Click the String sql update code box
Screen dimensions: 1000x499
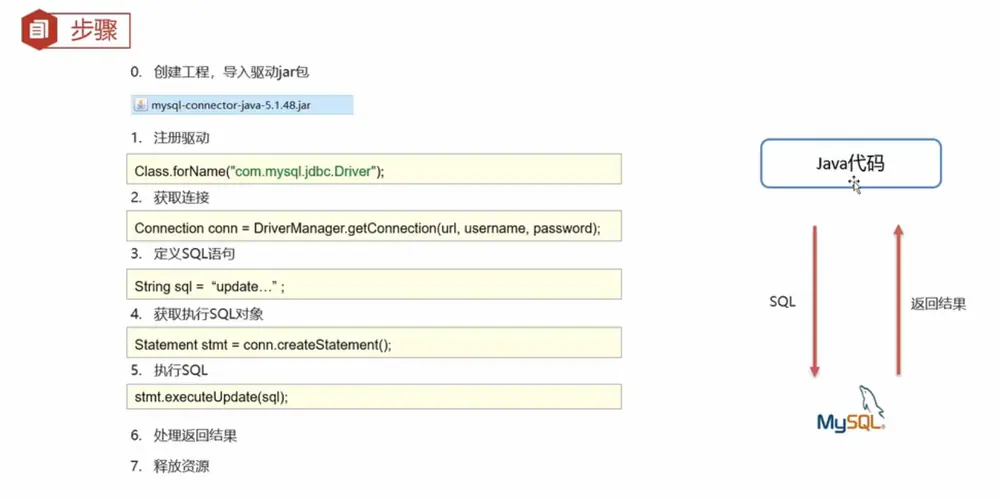coord(374,284)
